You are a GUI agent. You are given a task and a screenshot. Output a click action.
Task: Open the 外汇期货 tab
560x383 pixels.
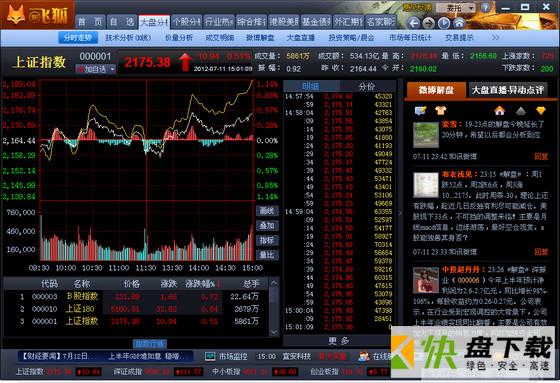coord(349,22)
